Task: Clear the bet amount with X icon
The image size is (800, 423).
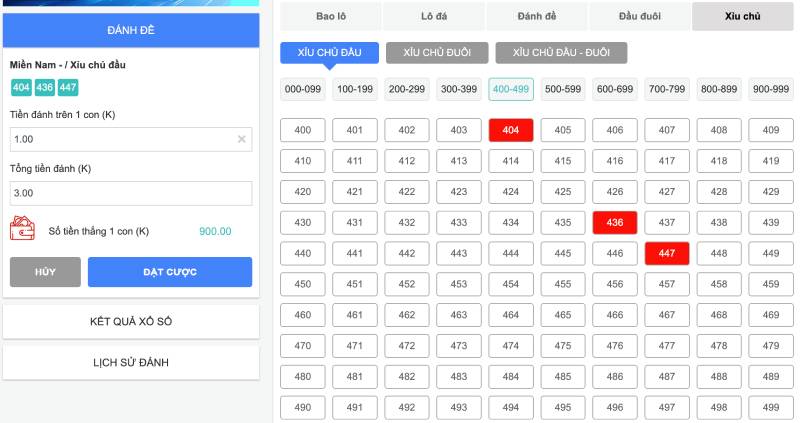Action: point(241,139)
